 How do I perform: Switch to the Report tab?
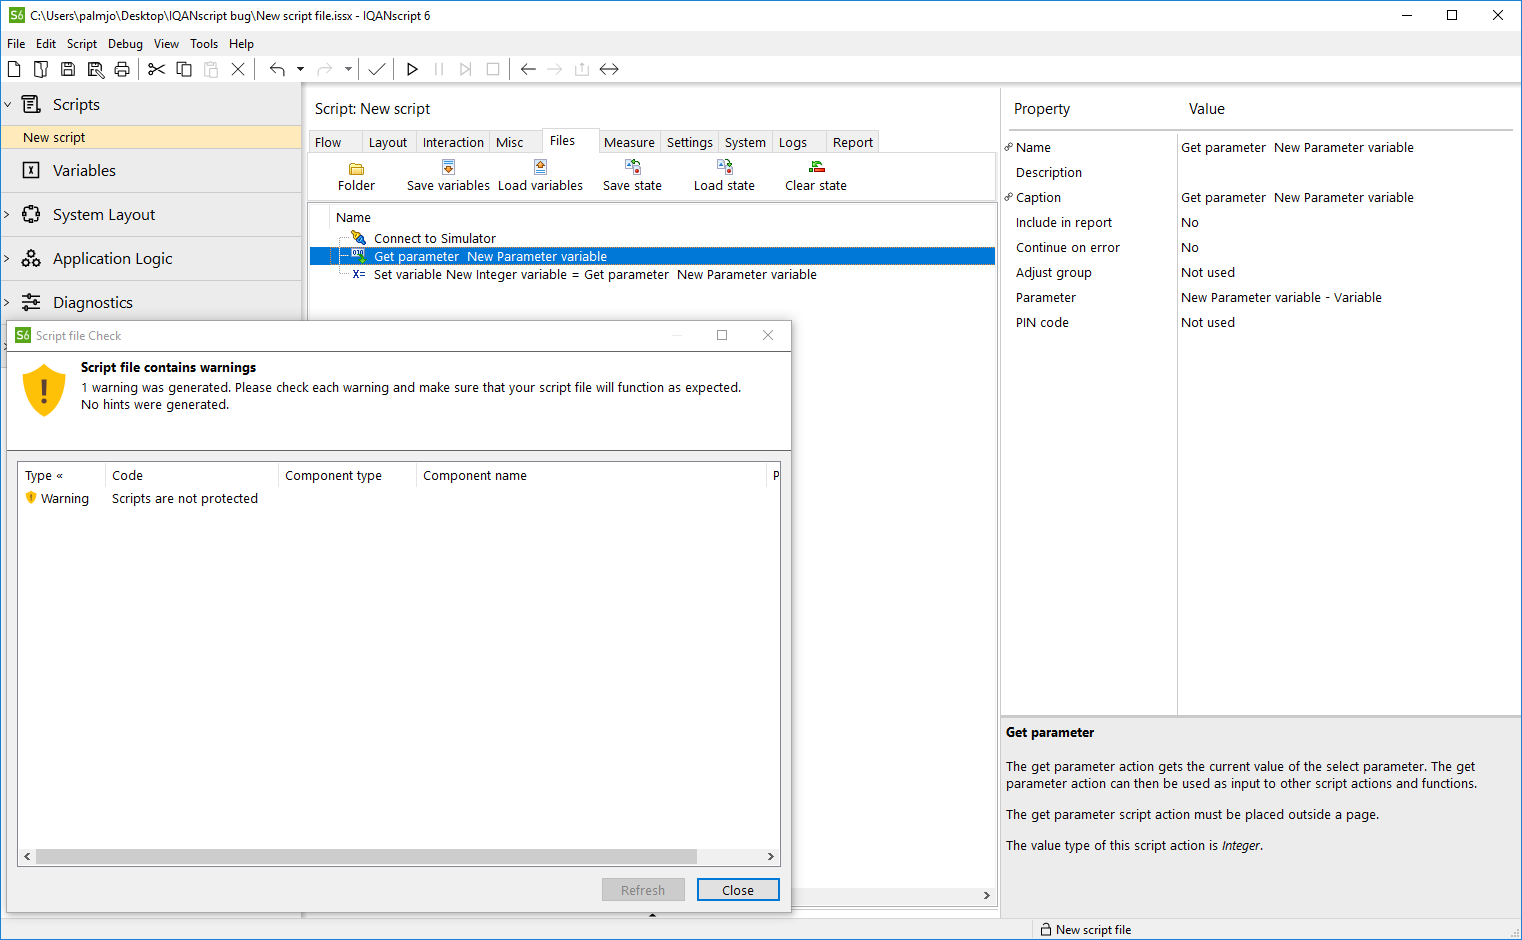tap(853, 143)
